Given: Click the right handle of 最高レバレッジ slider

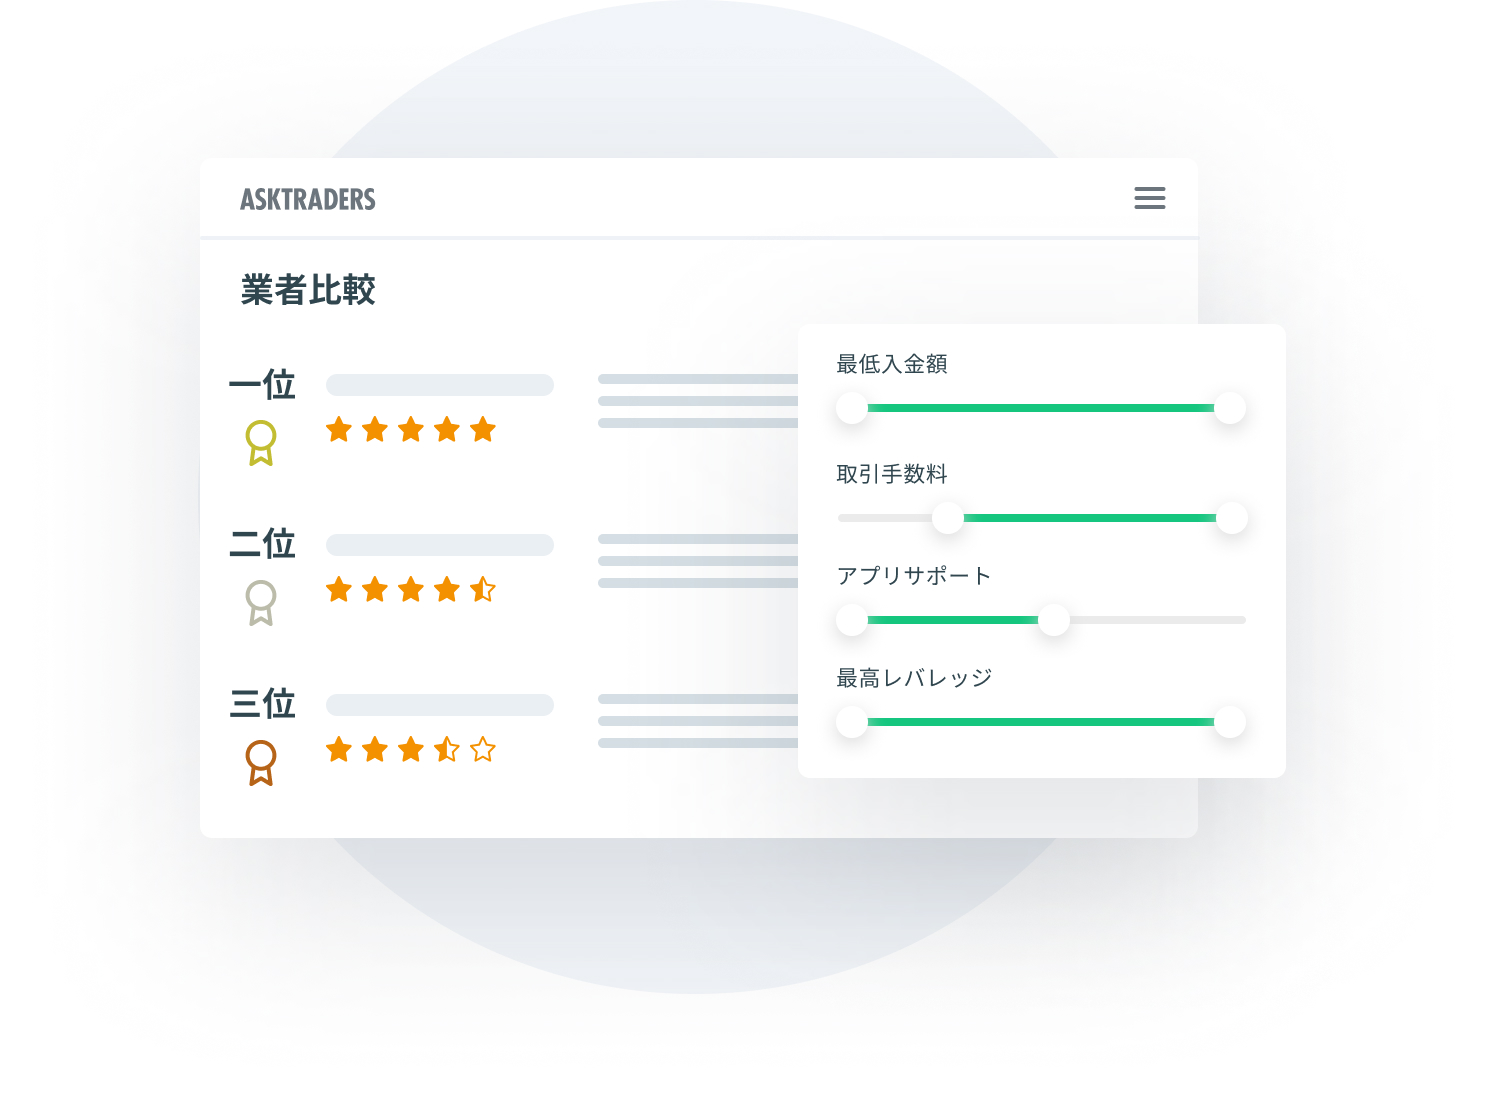Looking at the screenshot, I should click(1230, 722).
